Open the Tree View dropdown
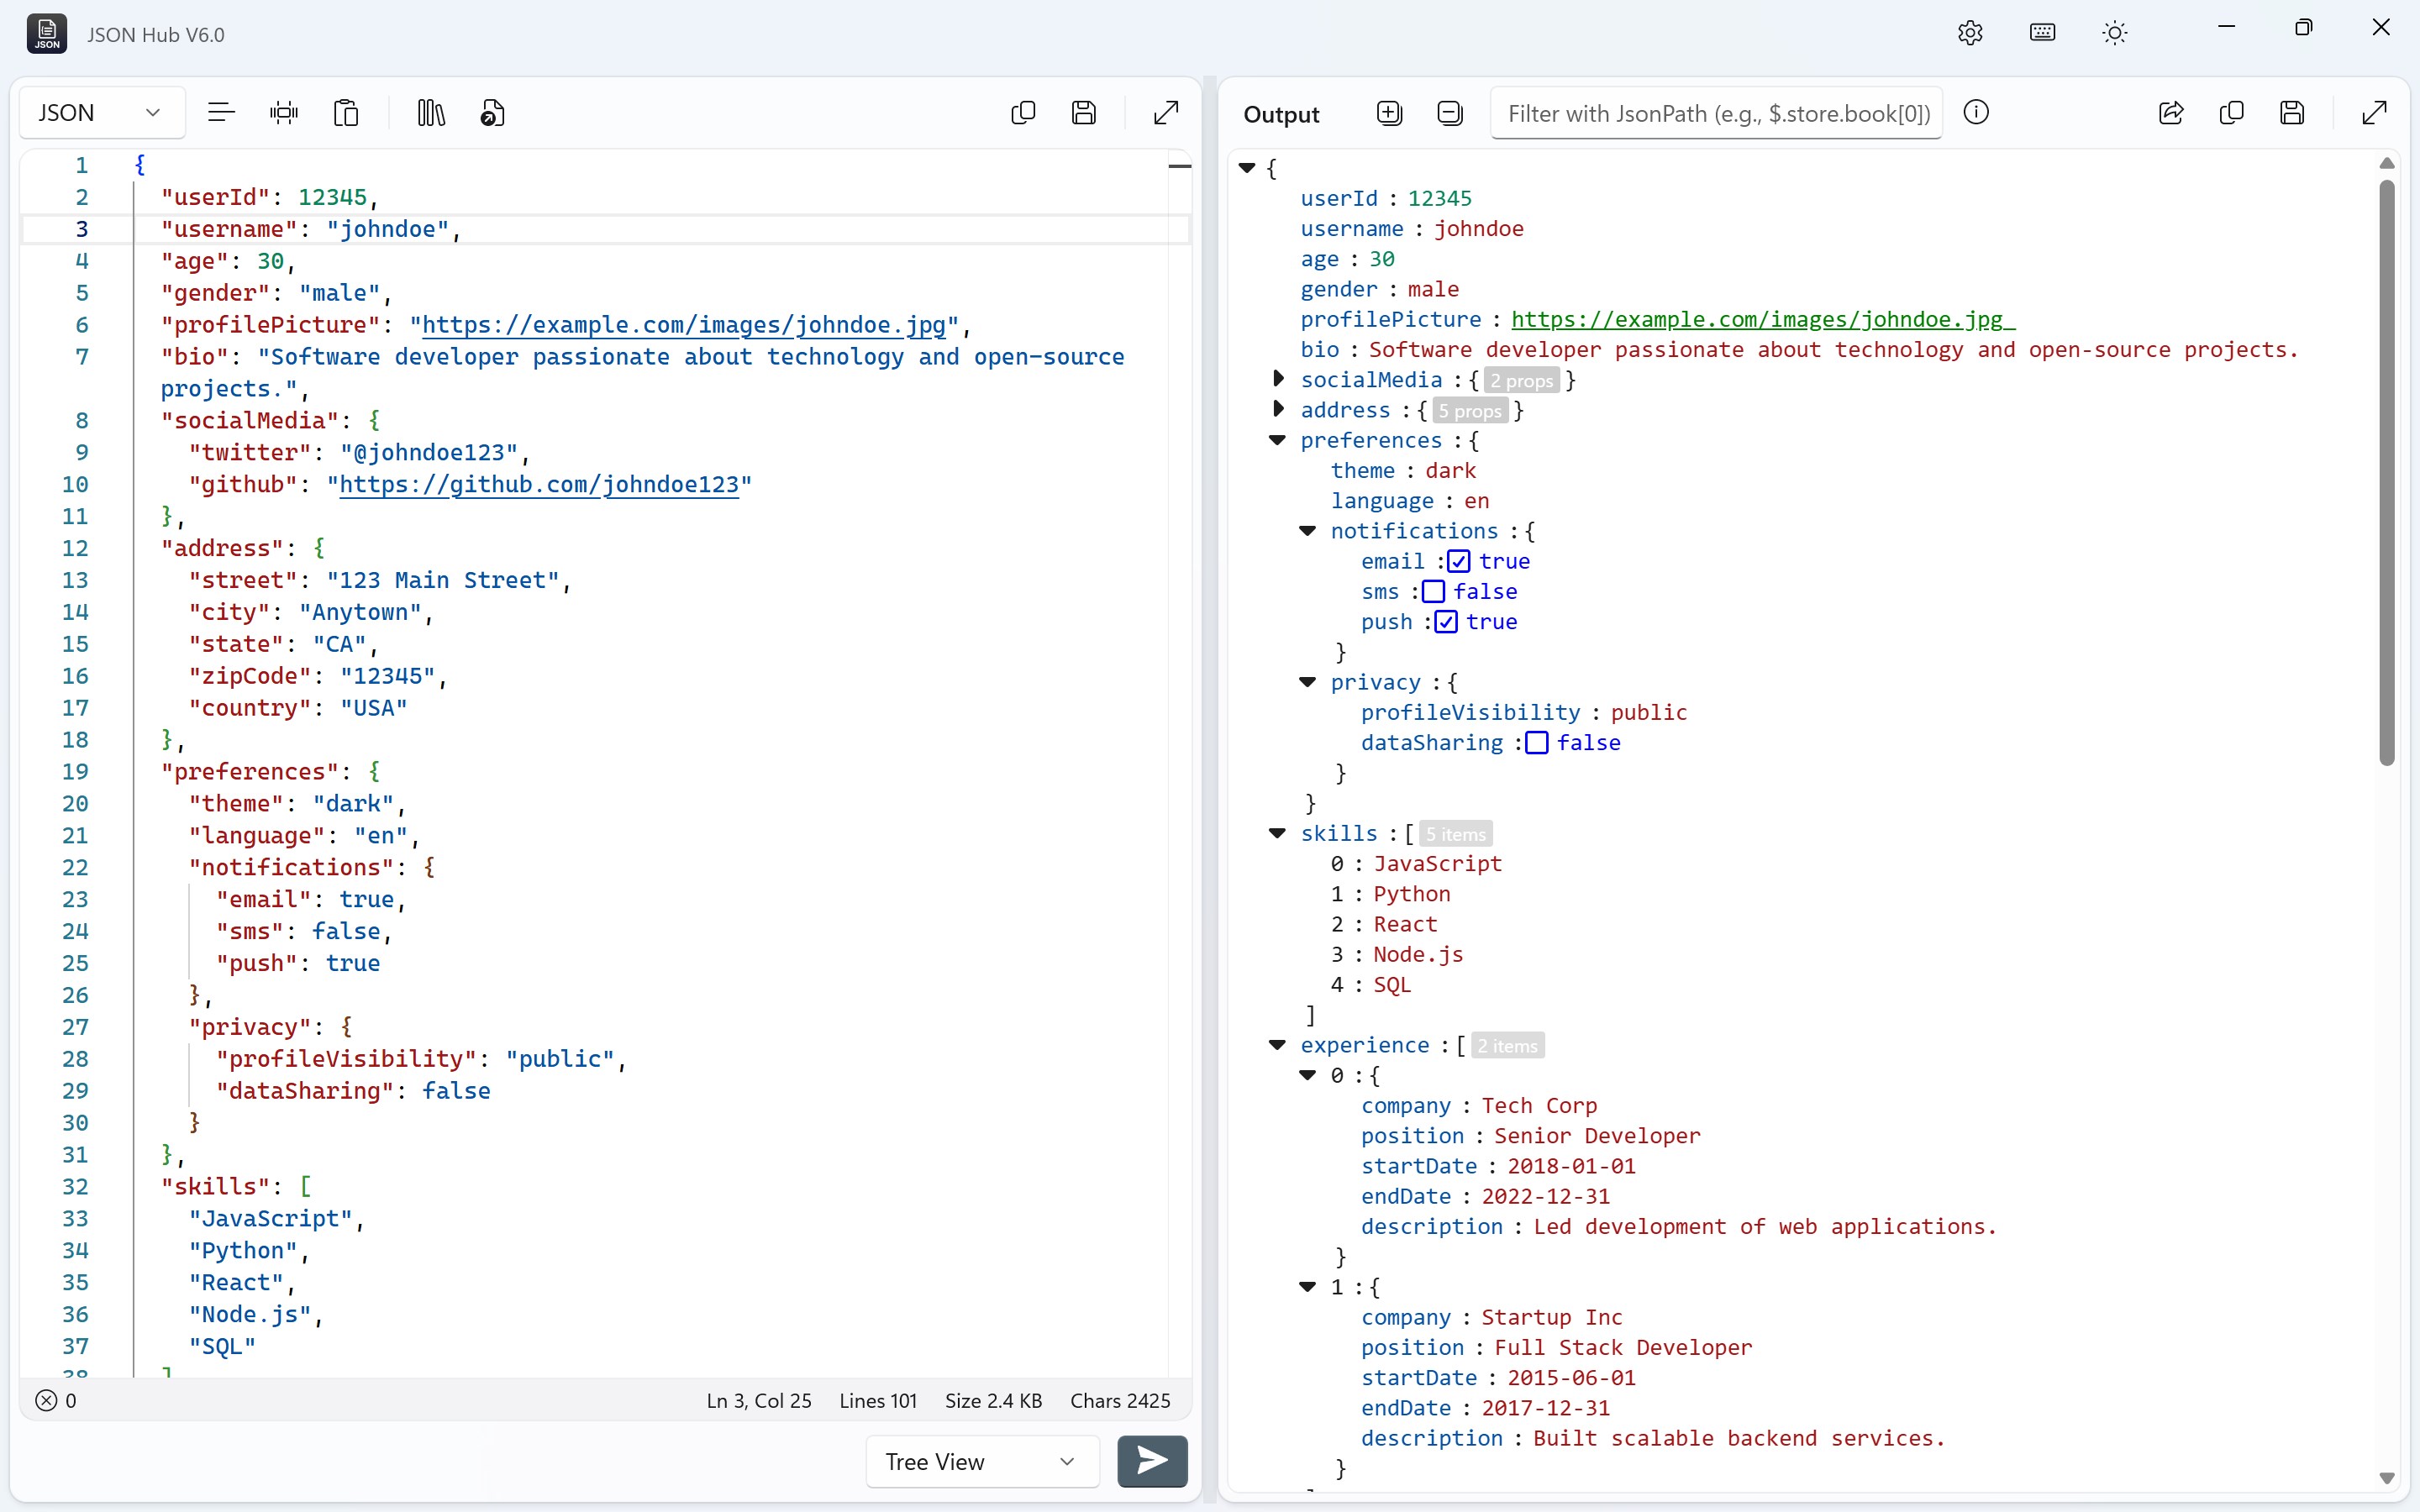 980,1461
